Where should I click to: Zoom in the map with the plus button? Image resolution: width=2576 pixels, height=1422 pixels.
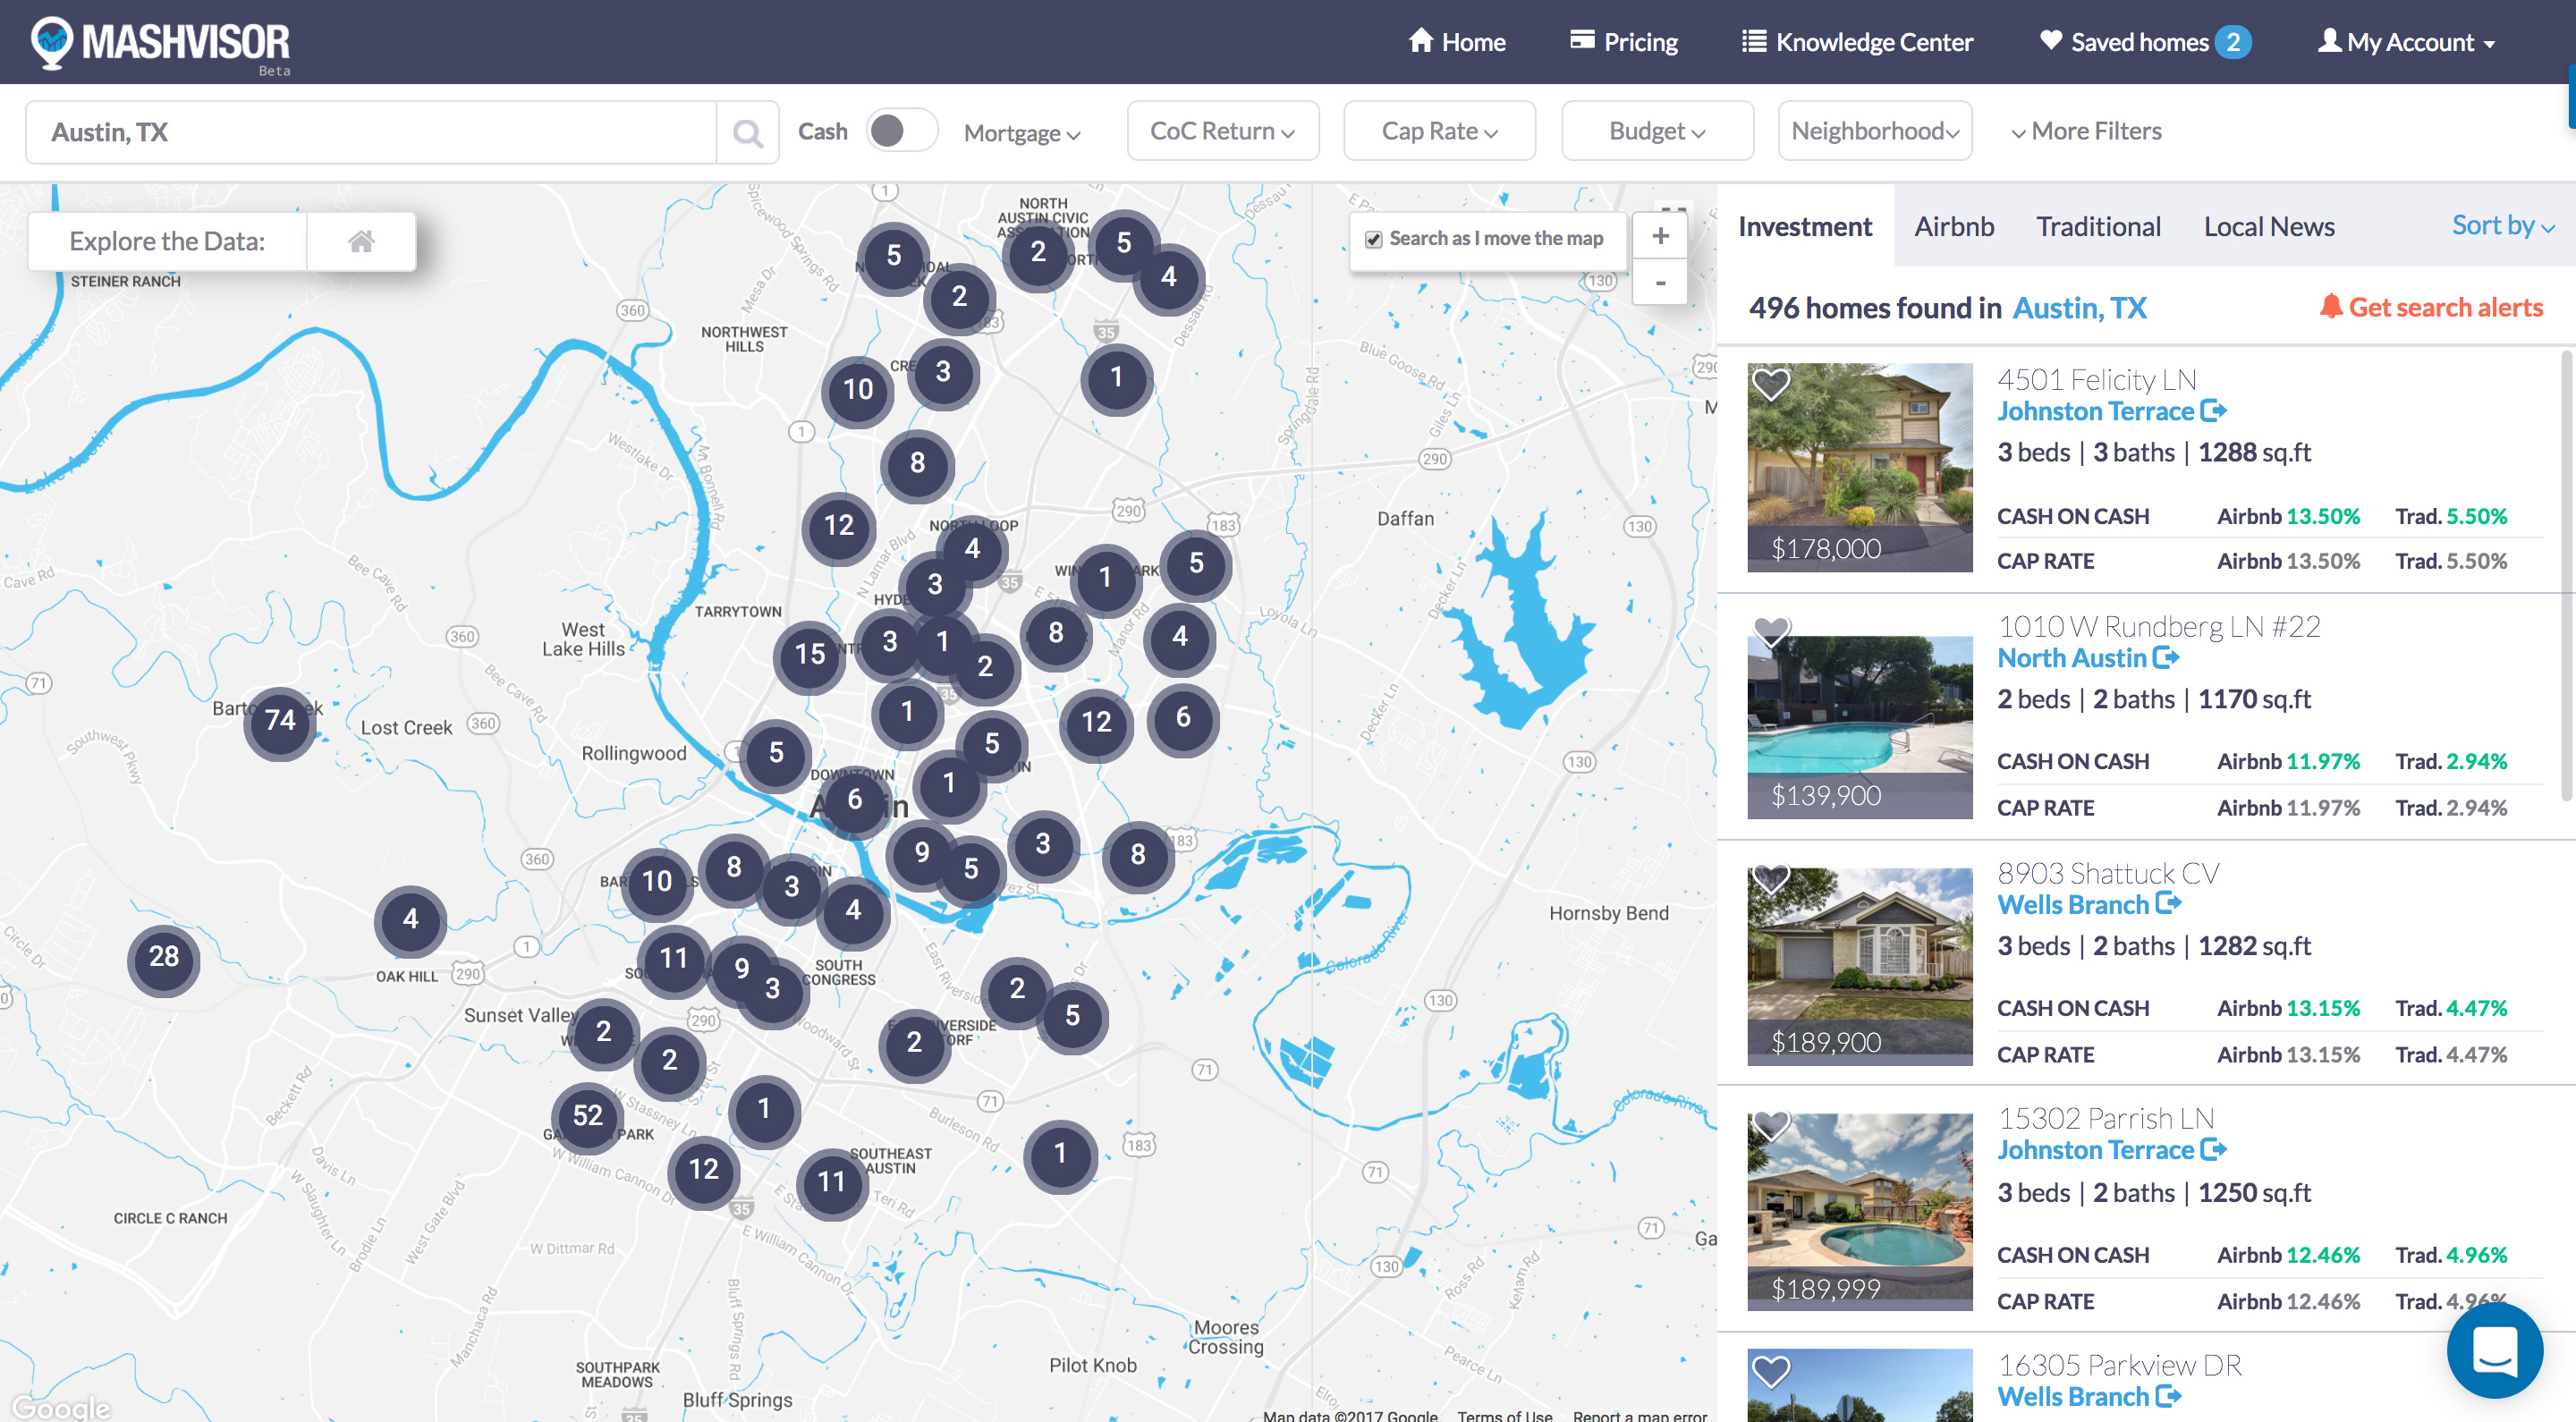pos(1660,236)
